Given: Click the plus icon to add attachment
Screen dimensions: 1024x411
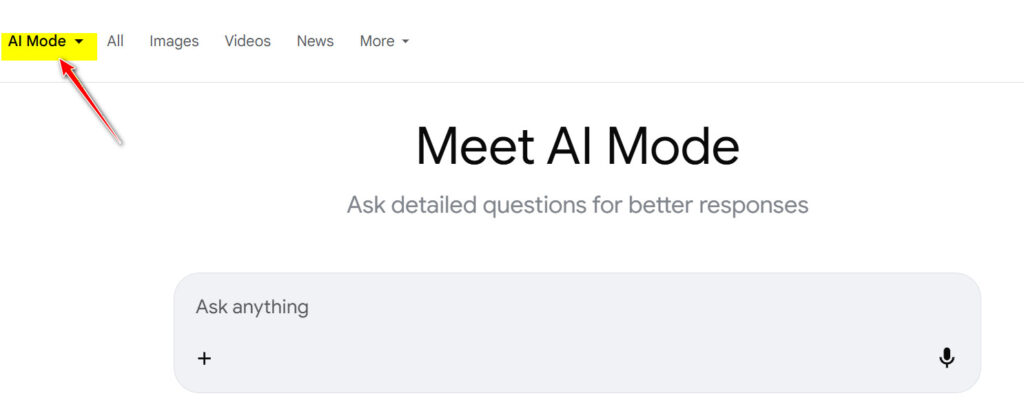Looking at the screenshot, I should tap(204, 358).
